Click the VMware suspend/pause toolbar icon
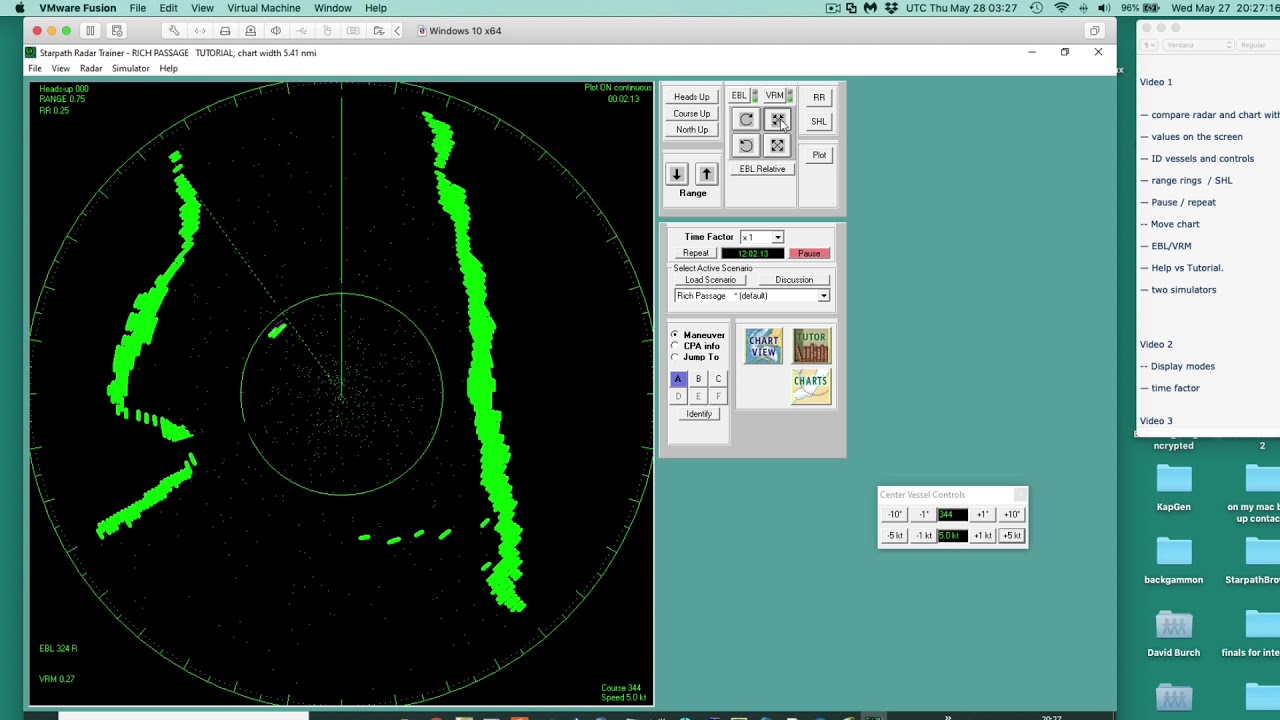This screenshot has height=720, width=1280. pos(90,31)
